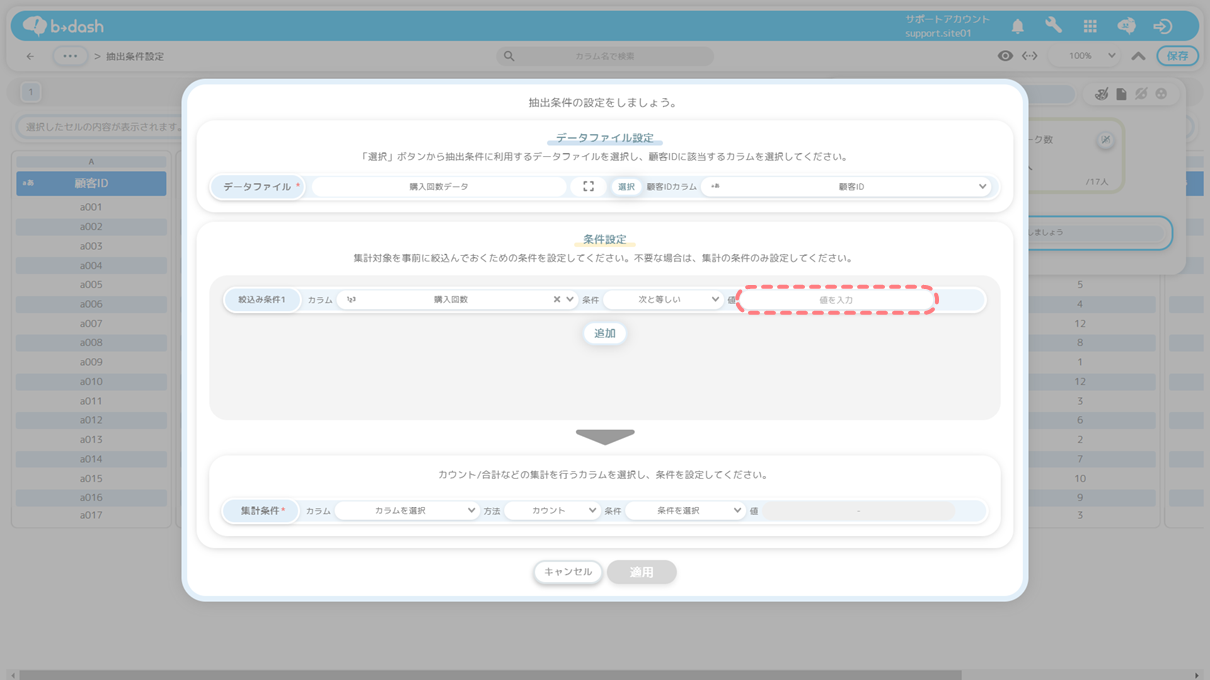The width and height of the screenshot is (1210, 680).
Task: Expand the data file with the fullscreen icon
Action: coord(588,187)
